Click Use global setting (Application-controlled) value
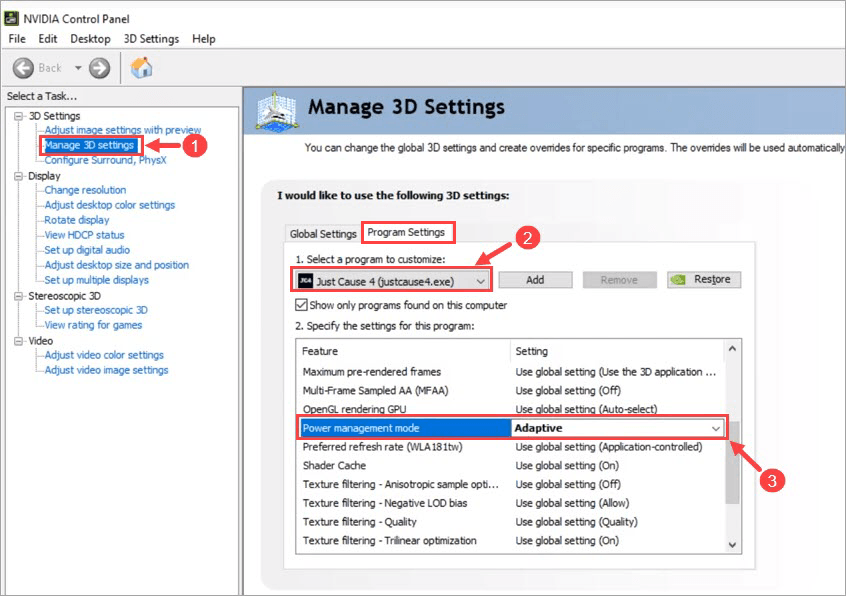This screenshot has width=846, height=596. tap(609, 447)
